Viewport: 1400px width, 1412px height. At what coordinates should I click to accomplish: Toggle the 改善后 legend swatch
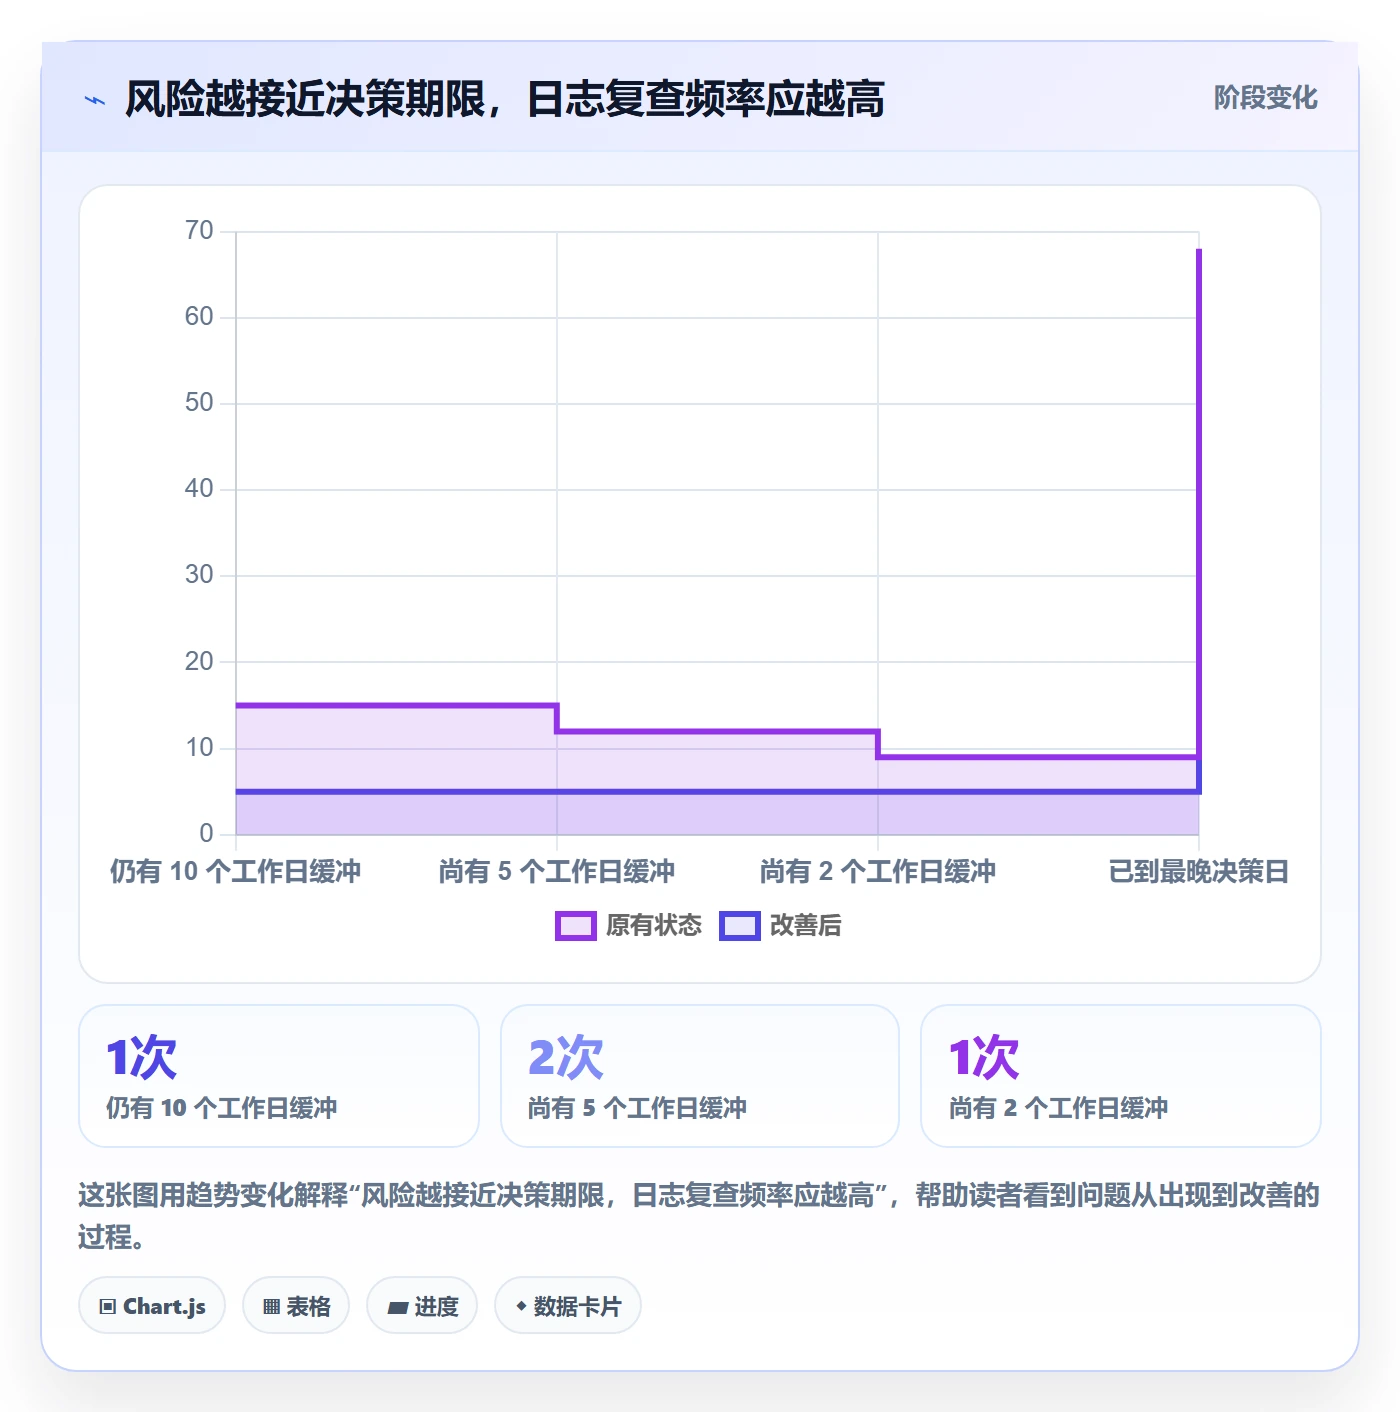click(x=739, y=926)
